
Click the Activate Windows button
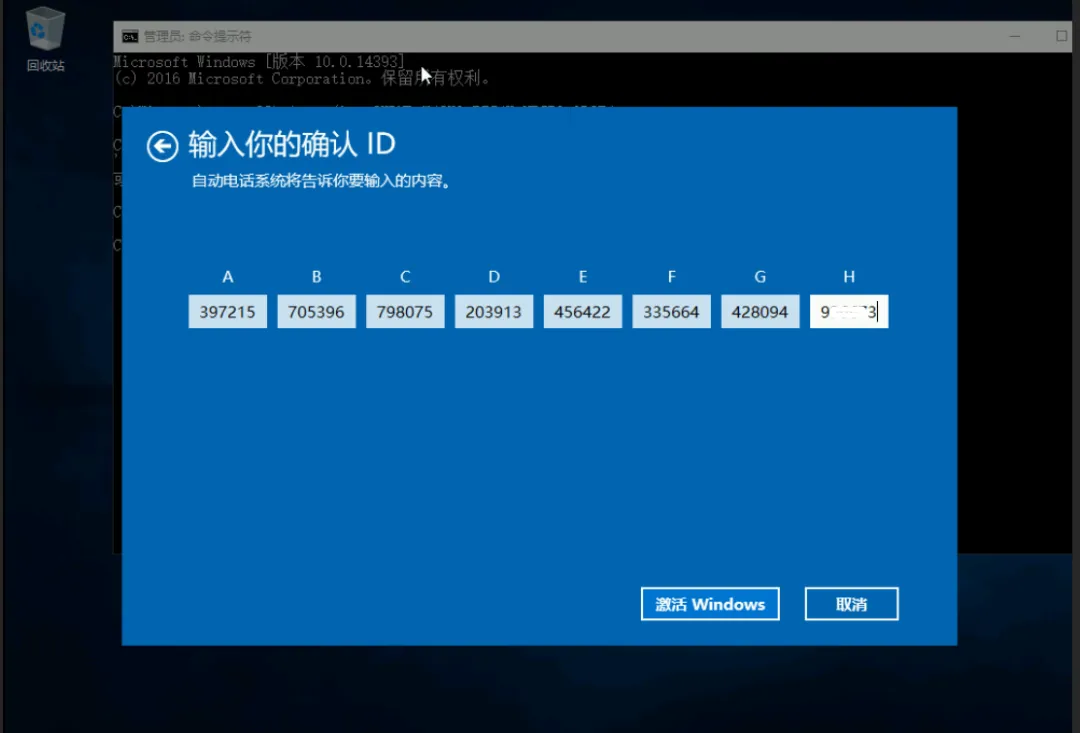point(710,604)
